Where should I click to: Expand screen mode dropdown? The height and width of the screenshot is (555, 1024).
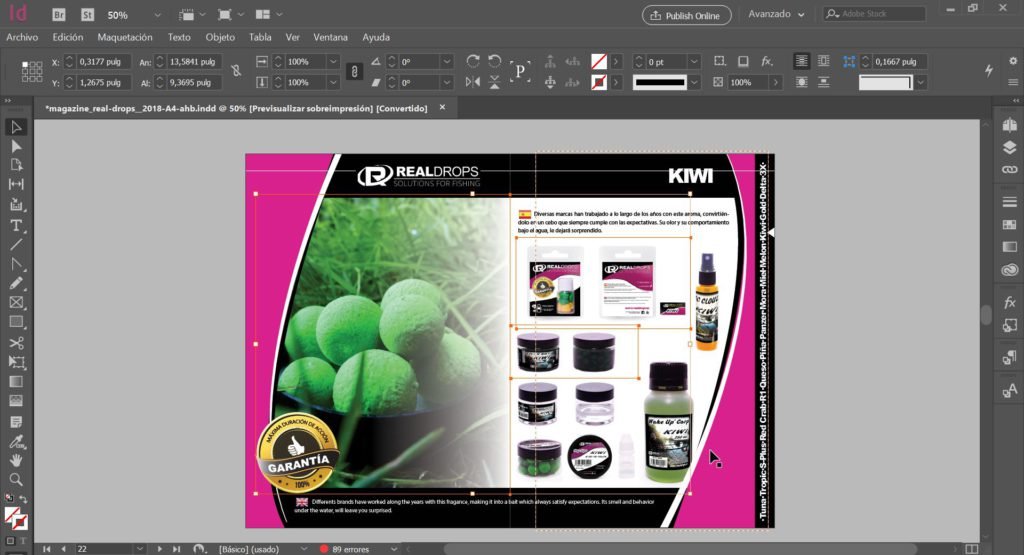coord(240,14)
